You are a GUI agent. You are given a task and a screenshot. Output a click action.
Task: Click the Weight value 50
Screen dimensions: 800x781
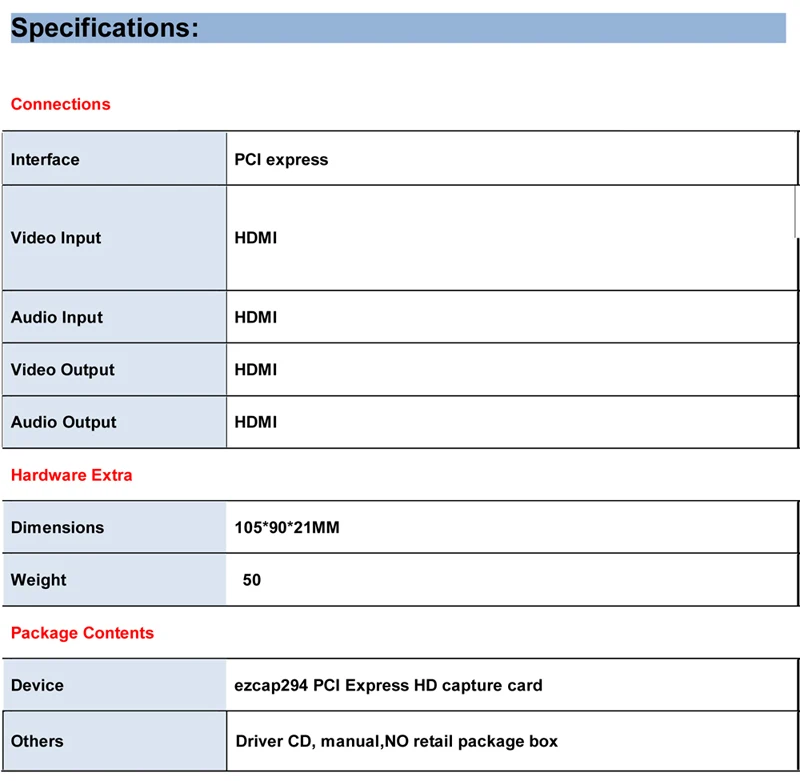point(252,580)
